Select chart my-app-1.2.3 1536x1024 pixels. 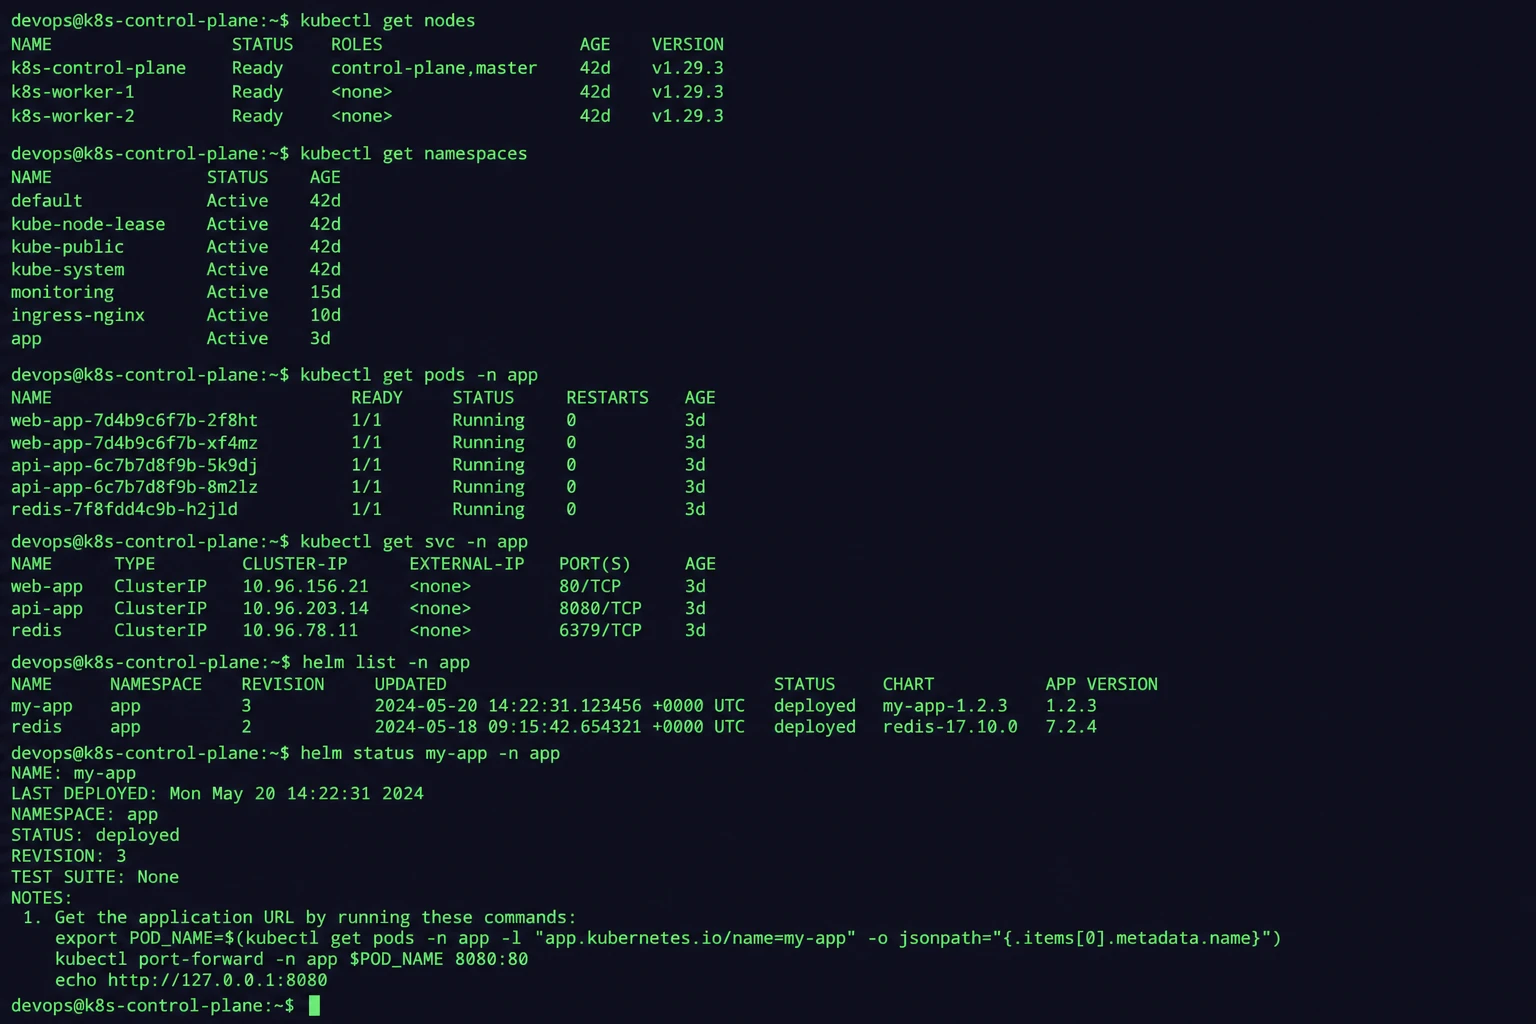tap(944, 706)
